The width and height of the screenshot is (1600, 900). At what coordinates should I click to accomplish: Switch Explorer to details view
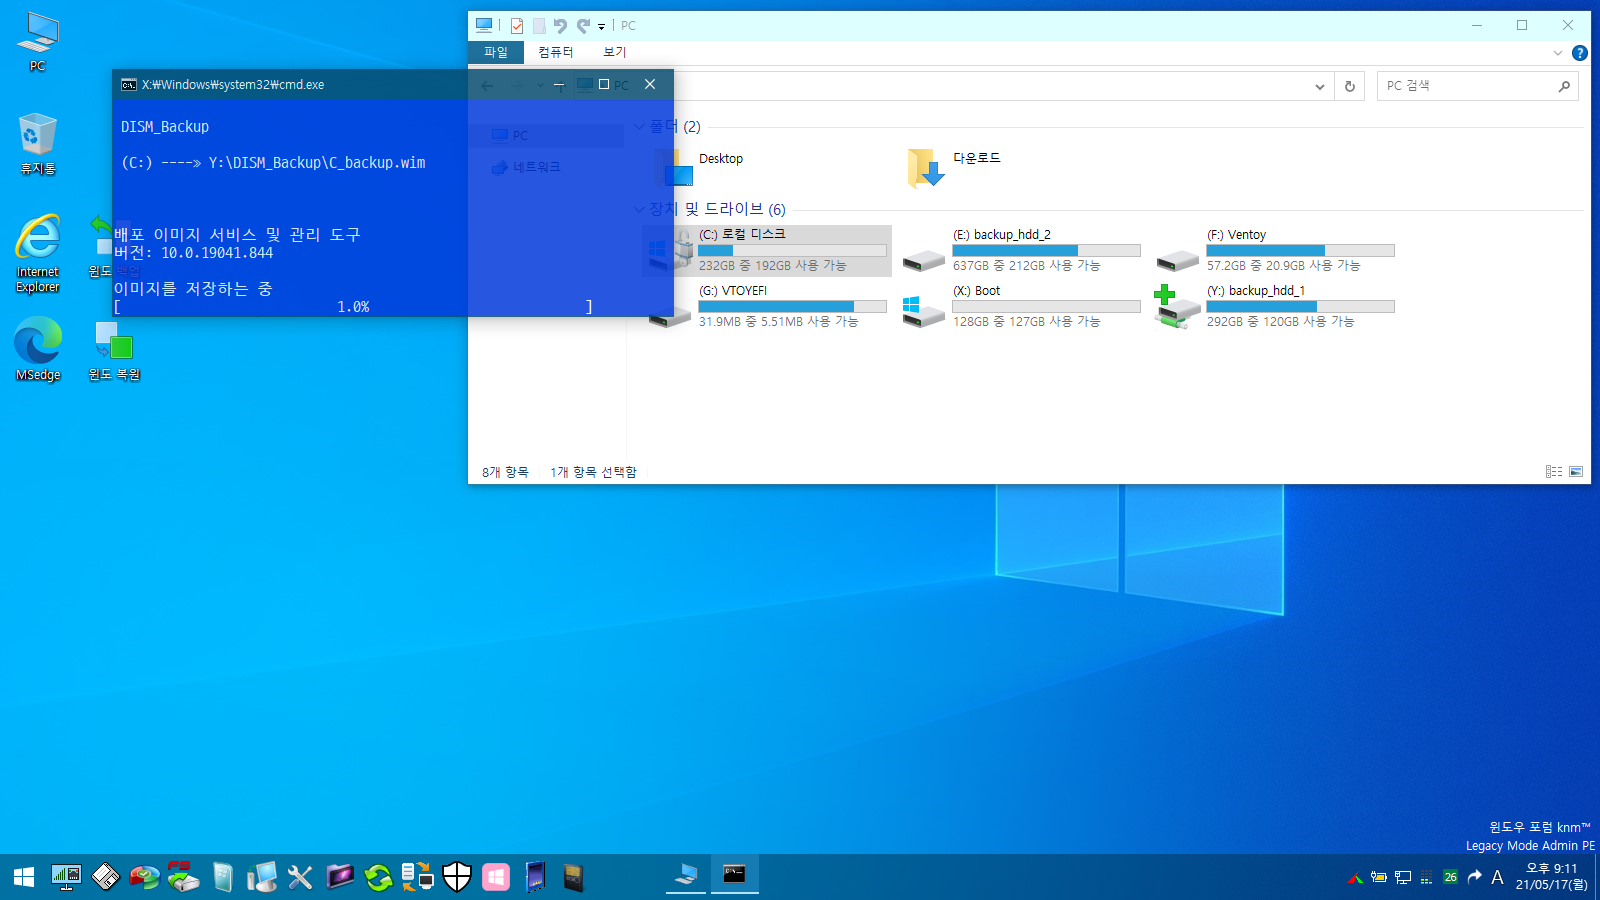[x=1554, y=472]
